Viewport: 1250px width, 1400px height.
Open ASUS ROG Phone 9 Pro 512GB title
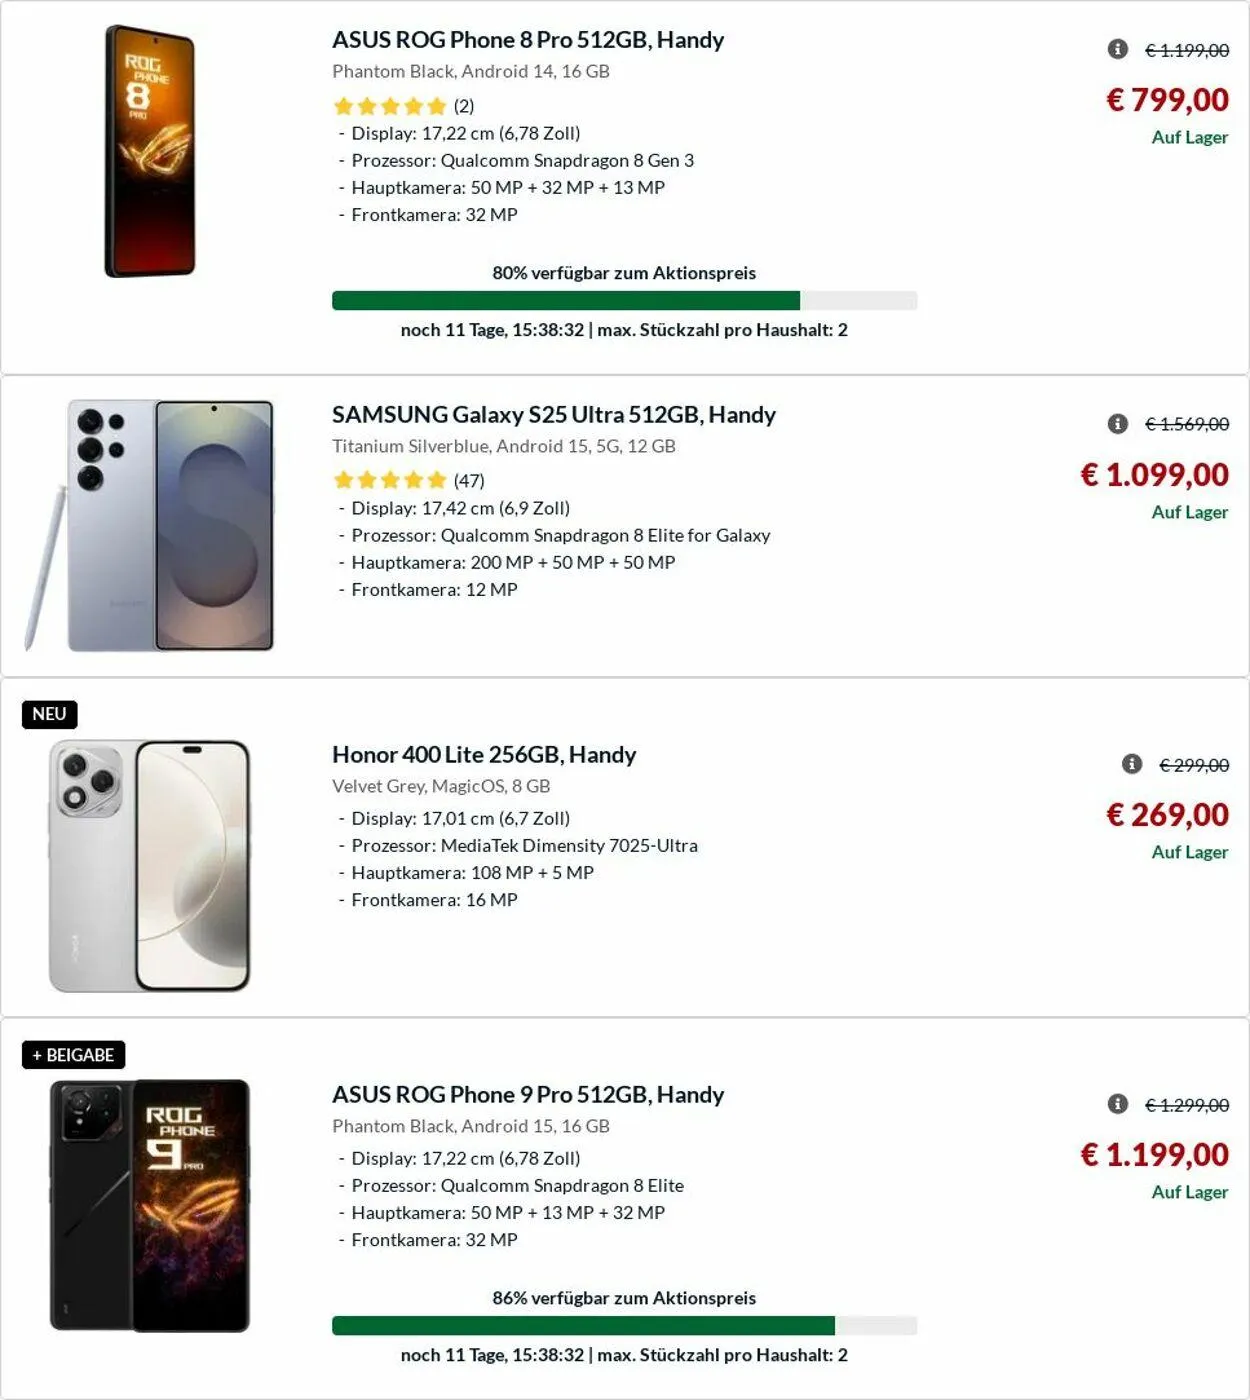click(527, 1095)
